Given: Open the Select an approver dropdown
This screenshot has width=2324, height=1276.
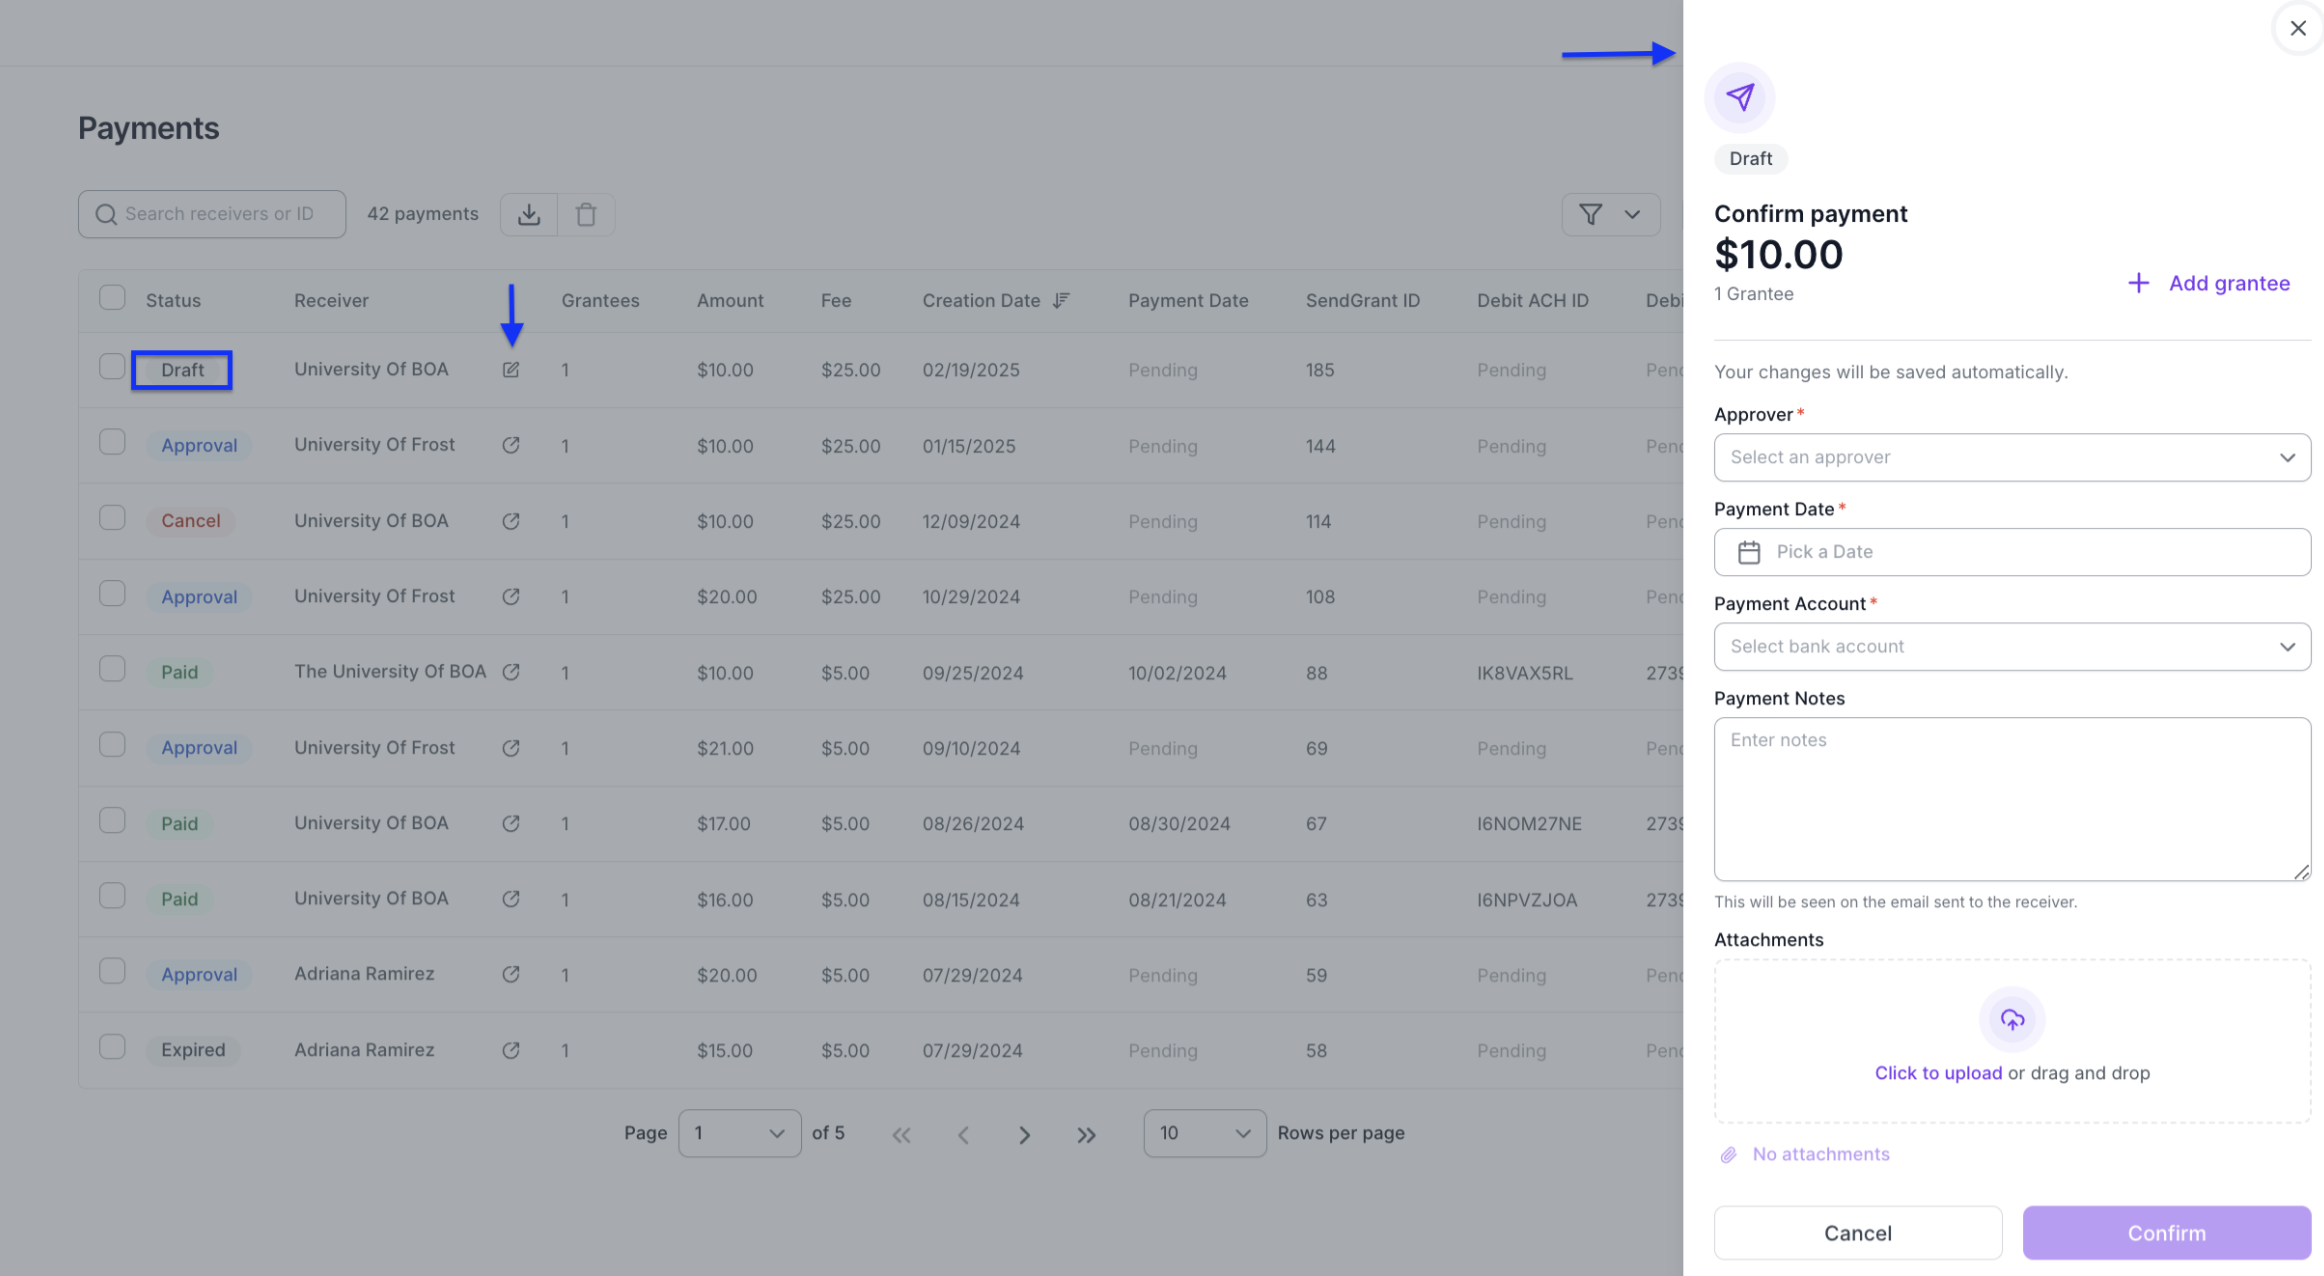Looking at the screenshot, I should coord(2012,457).
